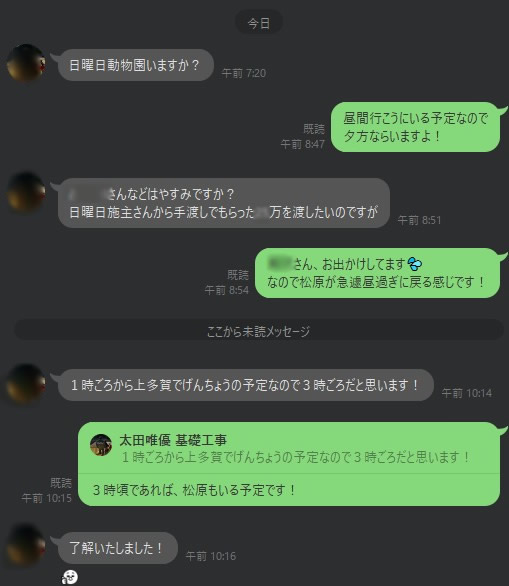Image resolution: width=509 pixels, height=586 pixels.
Task: Click quoted preview text inside green reply bubble
Action: pos(296,457)
